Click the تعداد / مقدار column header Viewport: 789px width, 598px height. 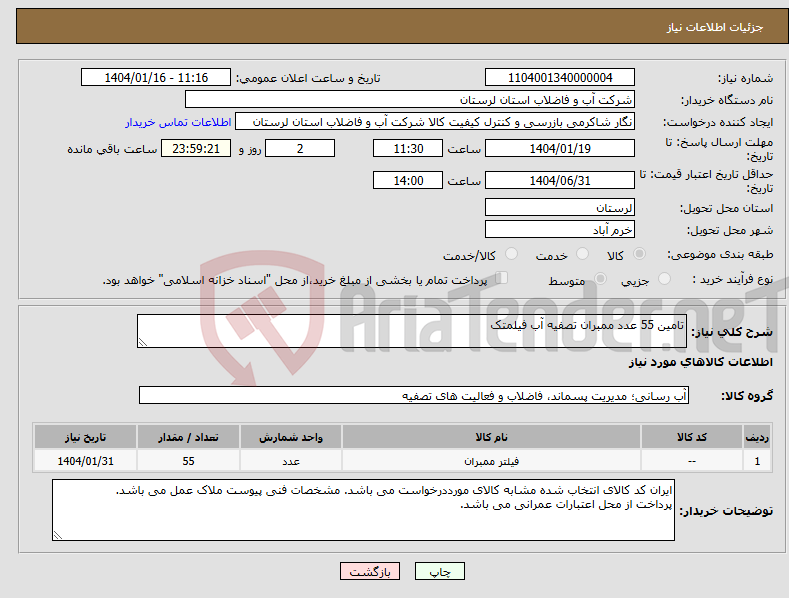pos(188,437)
